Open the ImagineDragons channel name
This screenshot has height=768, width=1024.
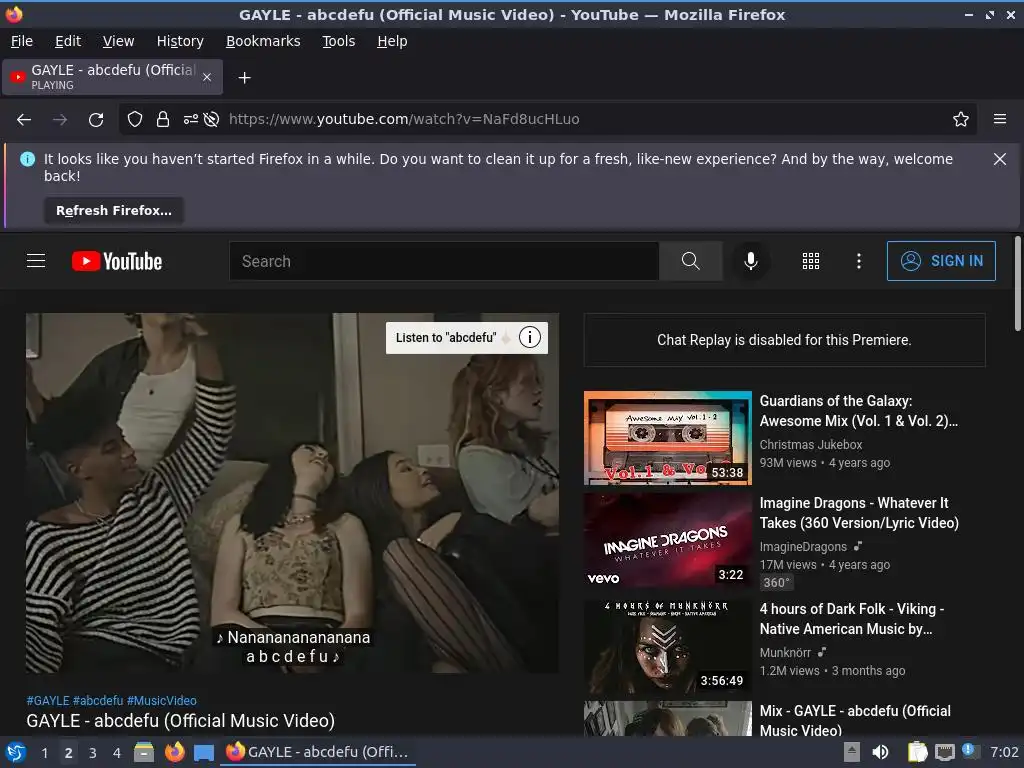coord(803,547)
